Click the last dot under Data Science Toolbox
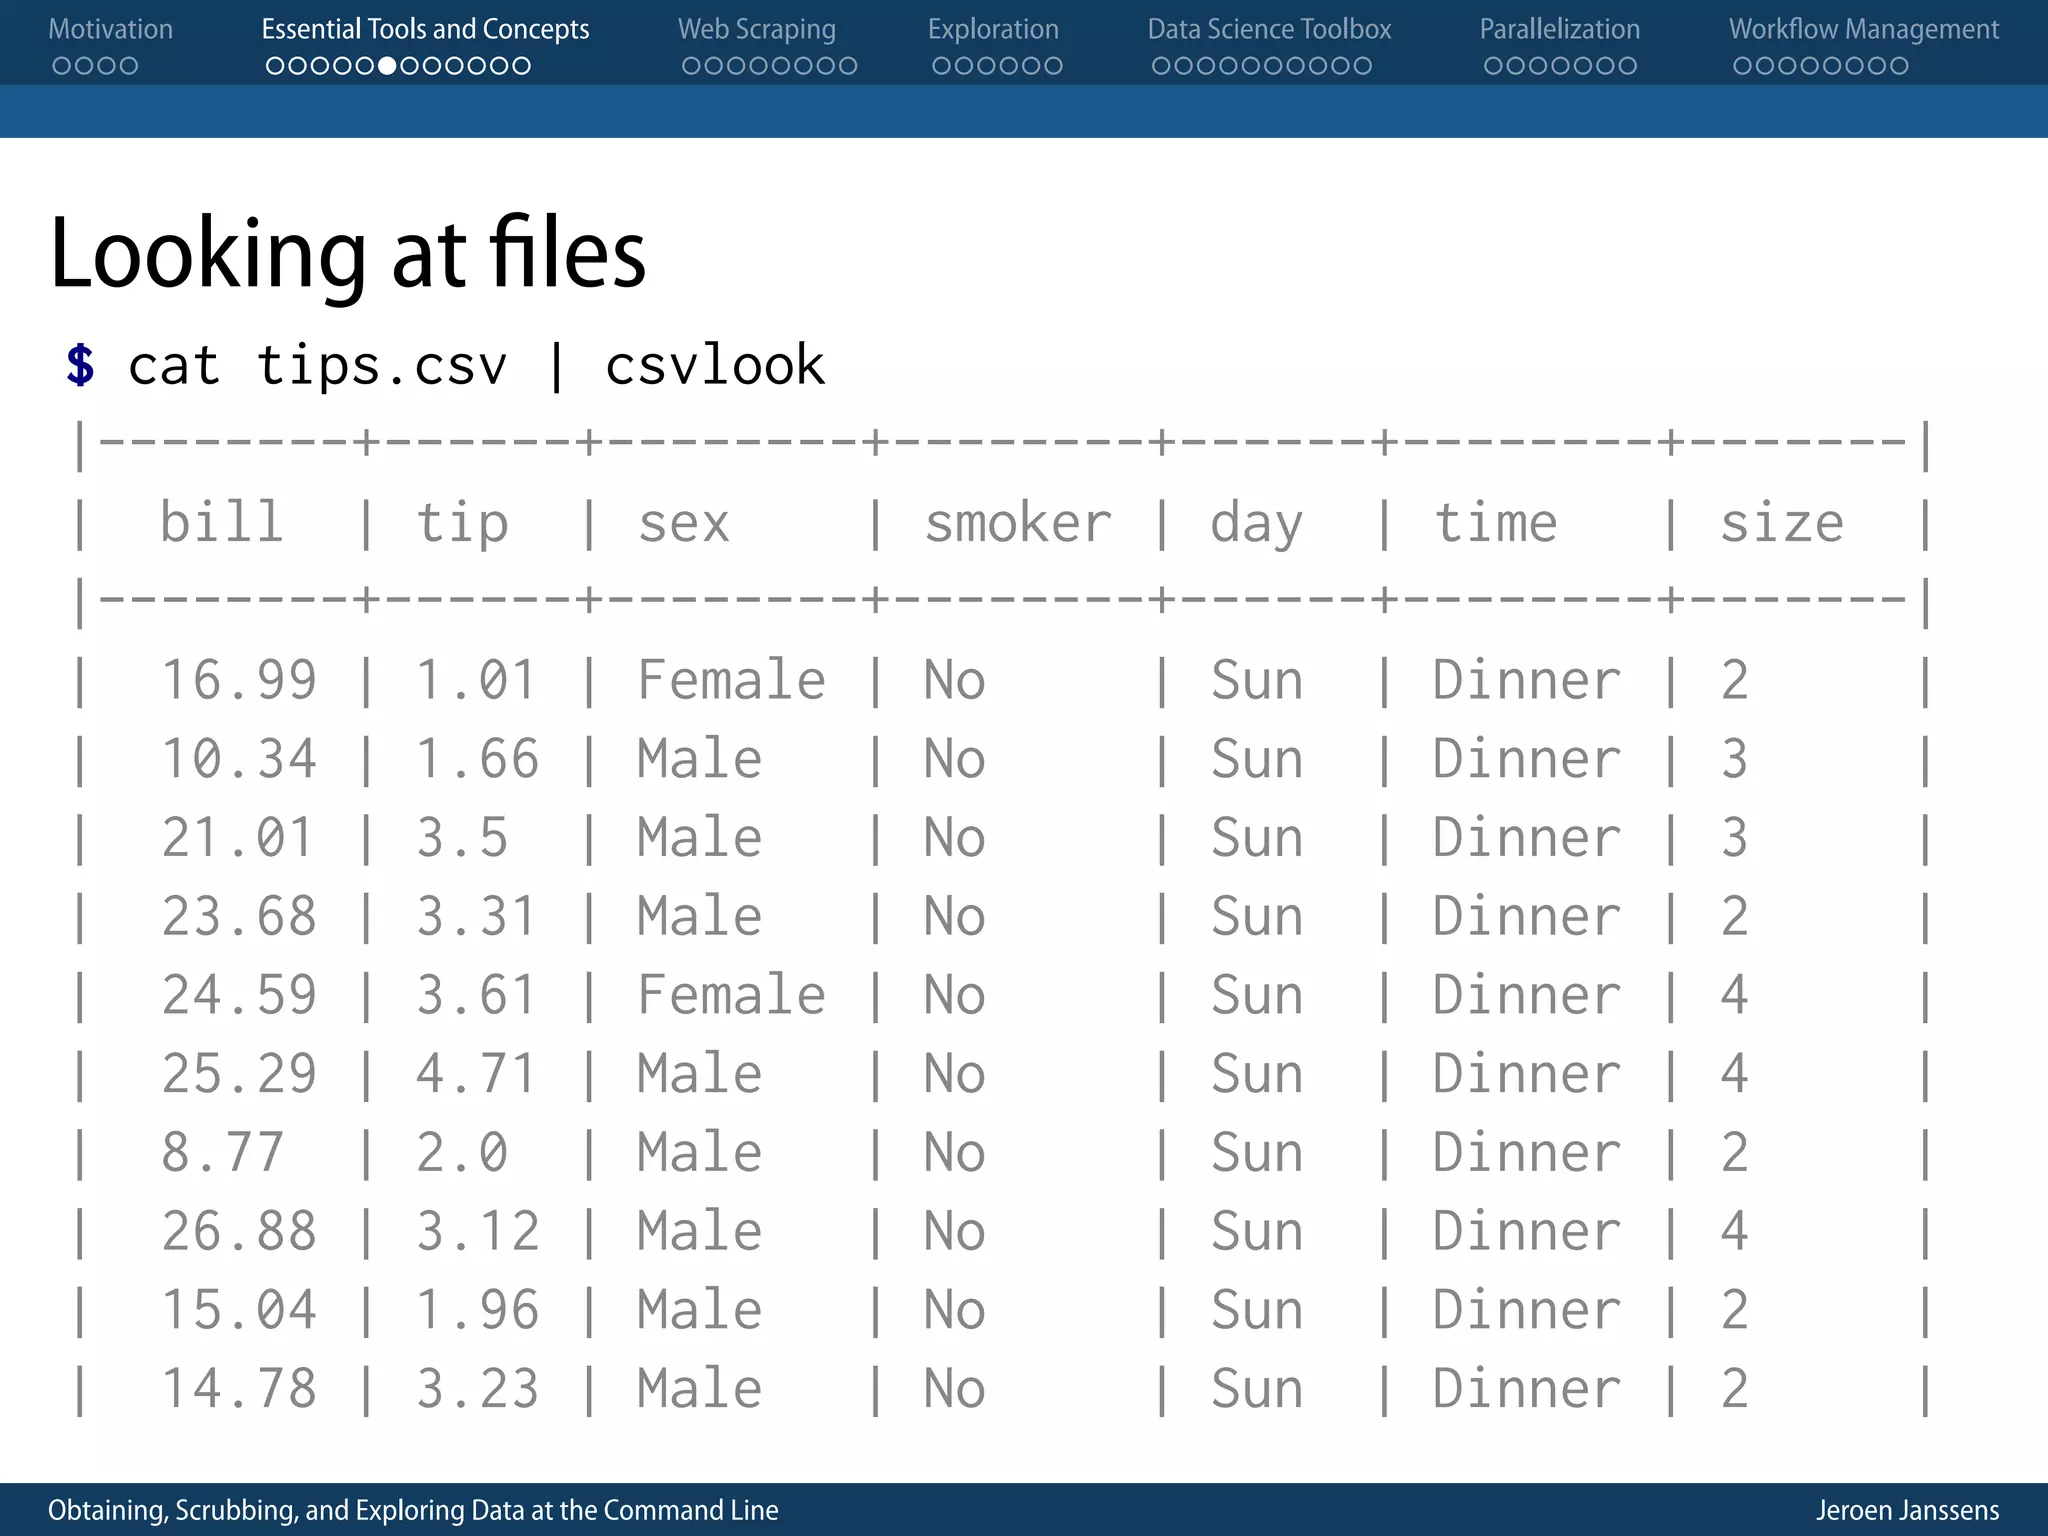The width and height of the screenshot is (2048, 1536). point(1361,66)
